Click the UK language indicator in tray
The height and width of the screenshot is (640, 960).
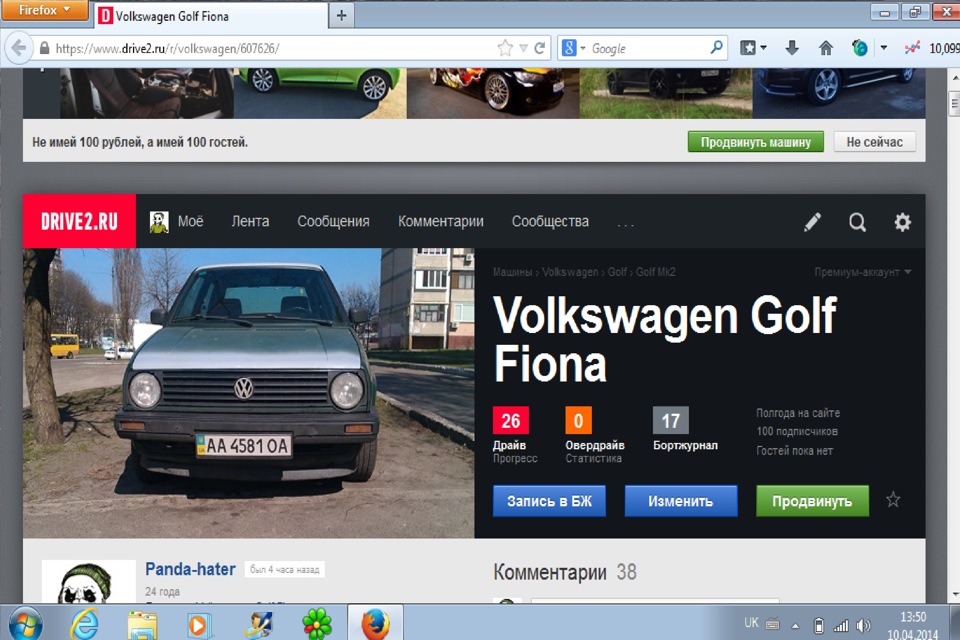click(751, 623)
